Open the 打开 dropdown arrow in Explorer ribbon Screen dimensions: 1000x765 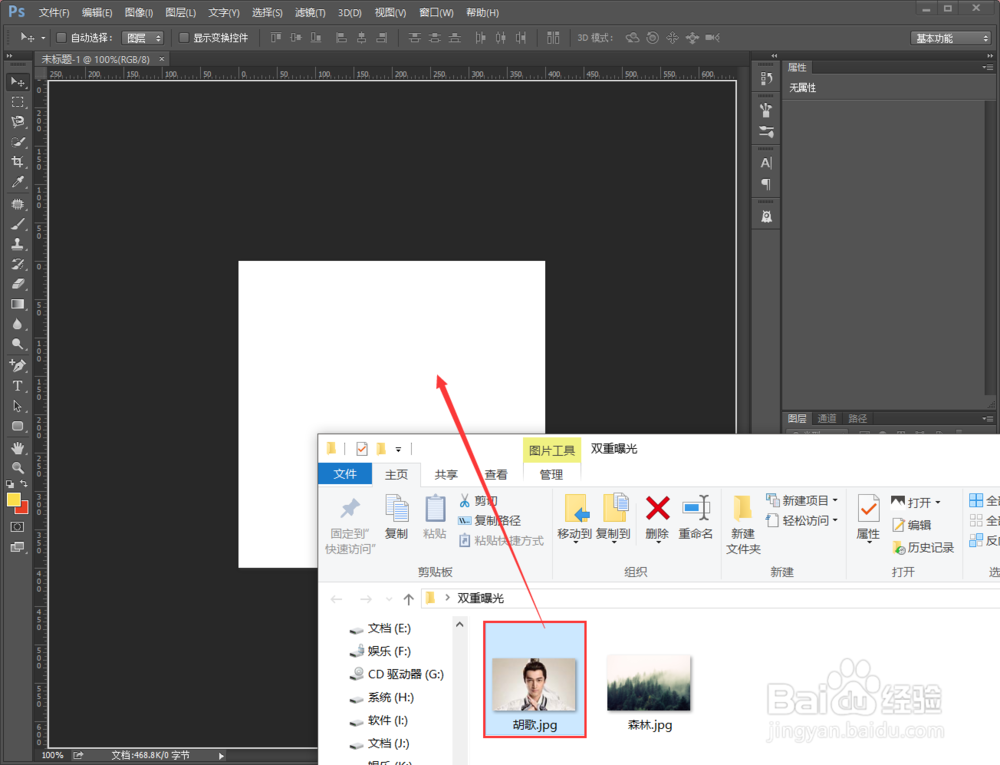(x=938, y=503)
